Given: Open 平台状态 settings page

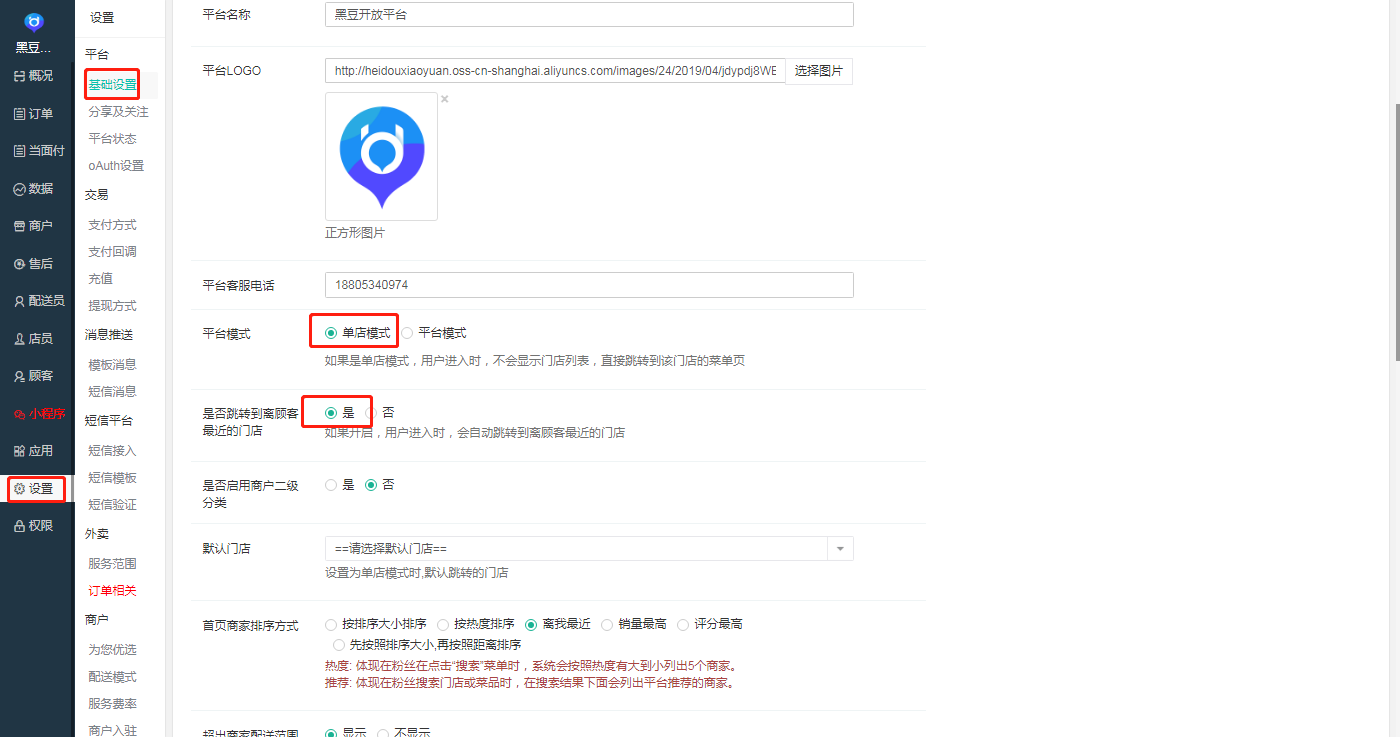Looking at the screenshot, I should pos(112,139).
